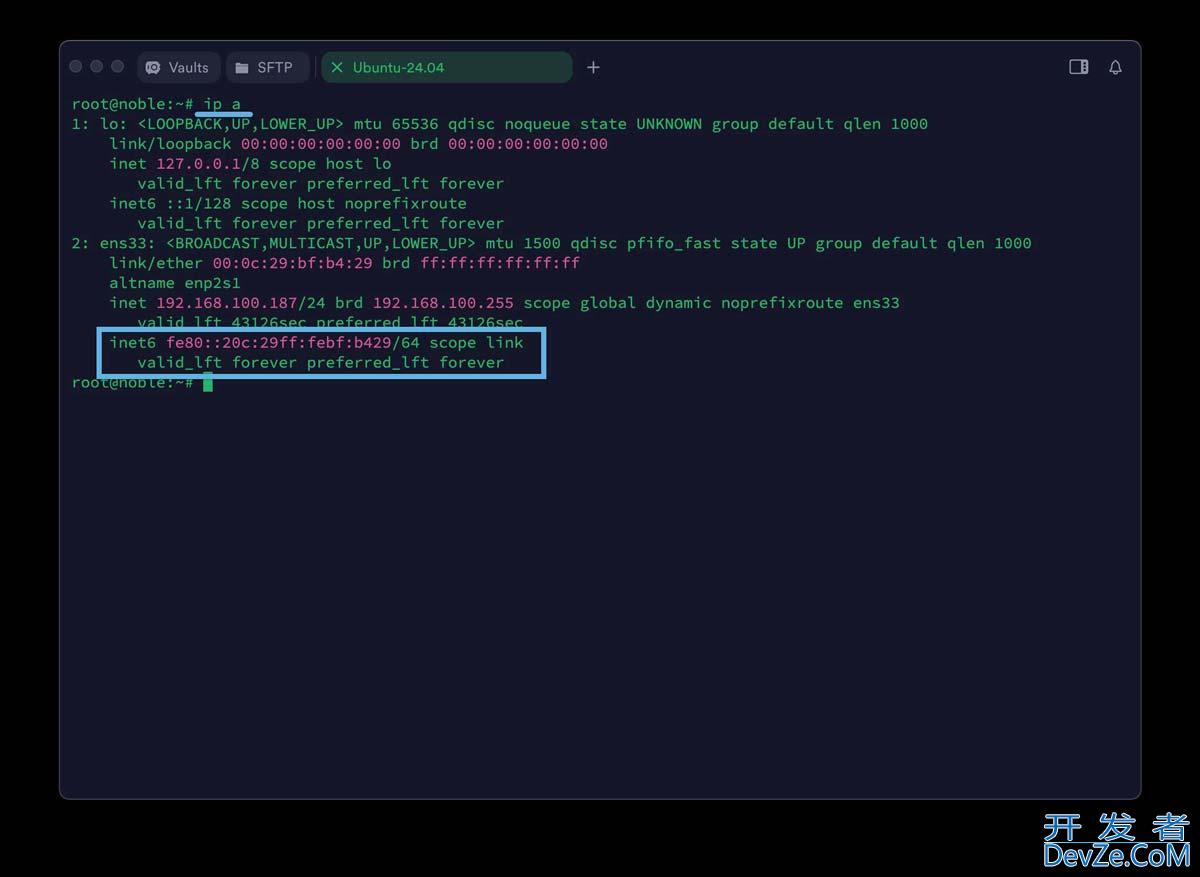The height and width of the screenshot is (877, 1200).
Task: Click the 'link/loopback' text
Action: pyautogui.click(x=170, y=144)
